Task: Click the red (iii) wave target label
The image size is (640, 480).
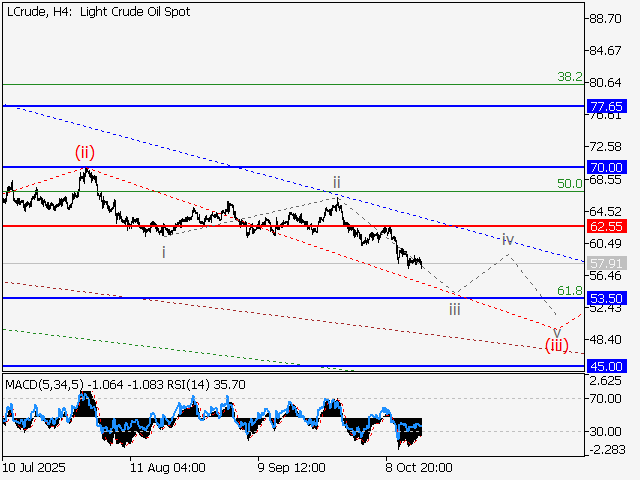Action: (x=556, y=345)
